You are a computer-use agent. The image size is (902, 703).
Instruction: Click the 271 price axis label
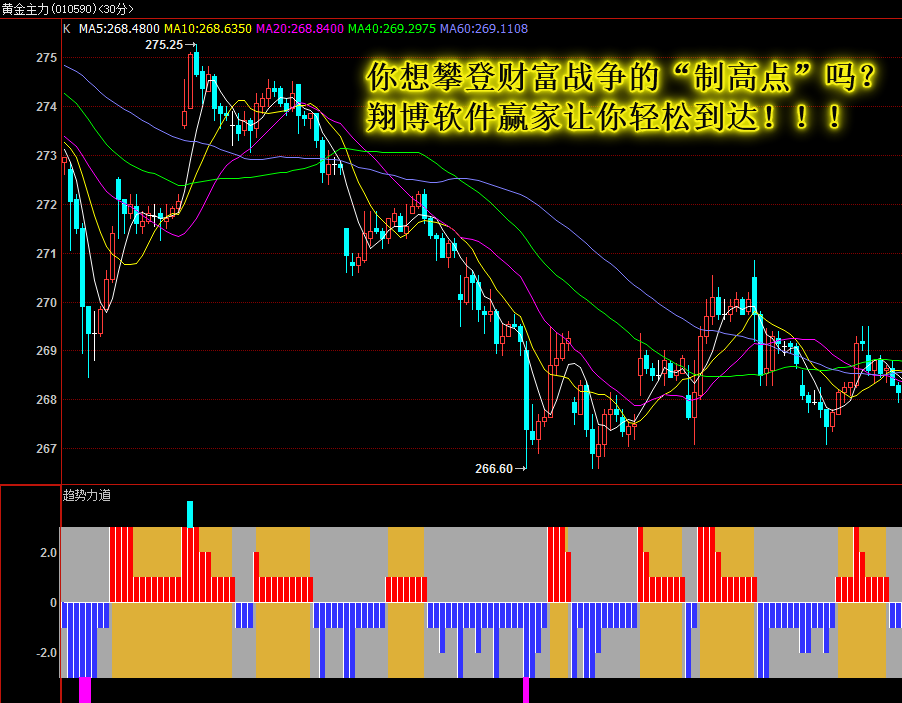[x=47, y=253]
